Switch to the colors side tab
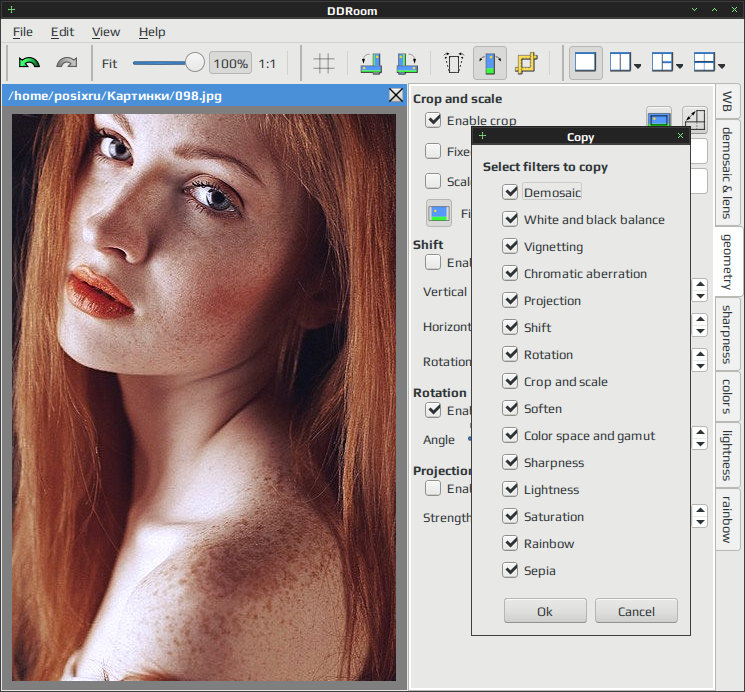The height and width of the screenshot is (692, 745). [x=727, y=396]
